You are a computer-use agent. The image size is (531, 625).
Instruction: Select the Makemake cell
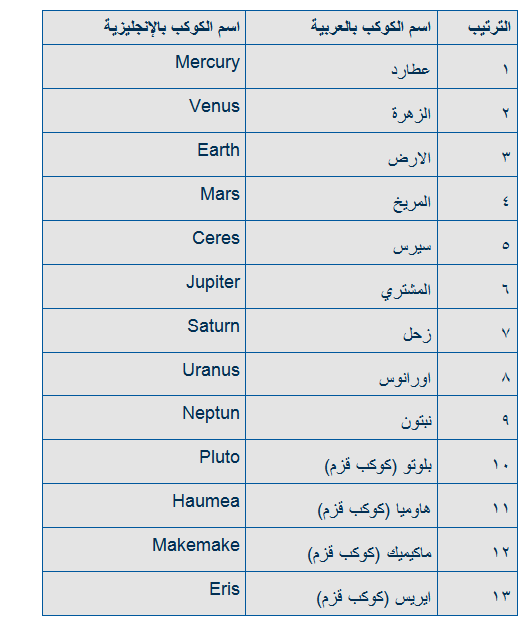[x=144, y=550]
